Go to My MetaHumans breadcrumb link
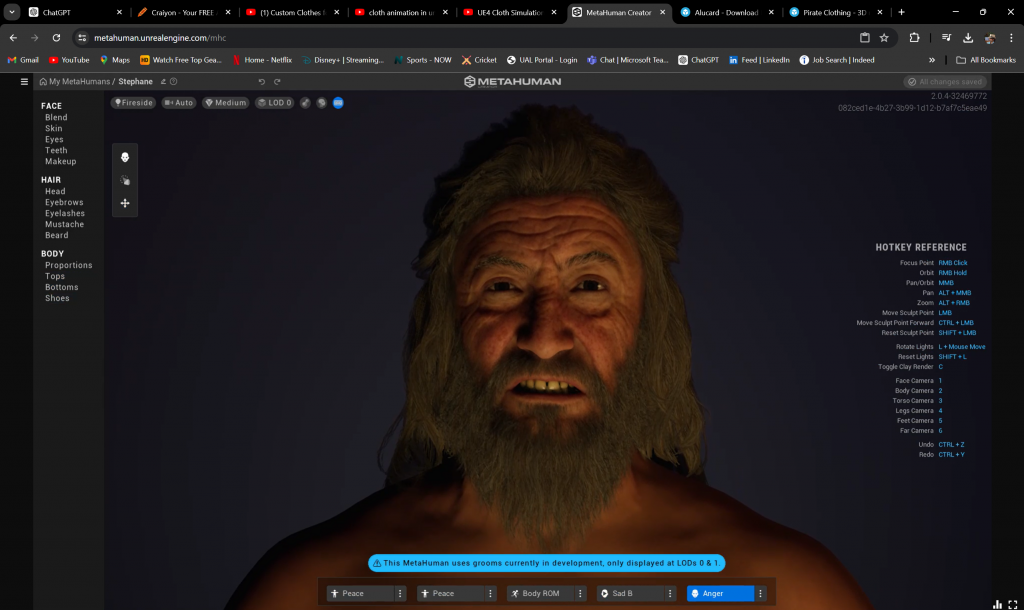 80,82
